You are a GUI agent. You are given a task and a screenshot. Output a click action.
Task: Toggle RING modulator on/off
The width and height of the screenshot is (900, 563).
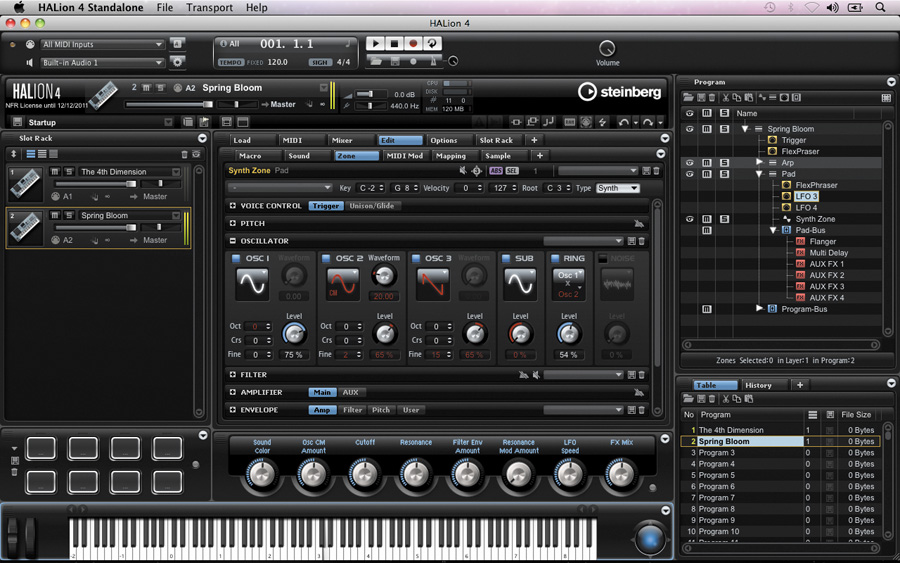click(x=555, y=258)
